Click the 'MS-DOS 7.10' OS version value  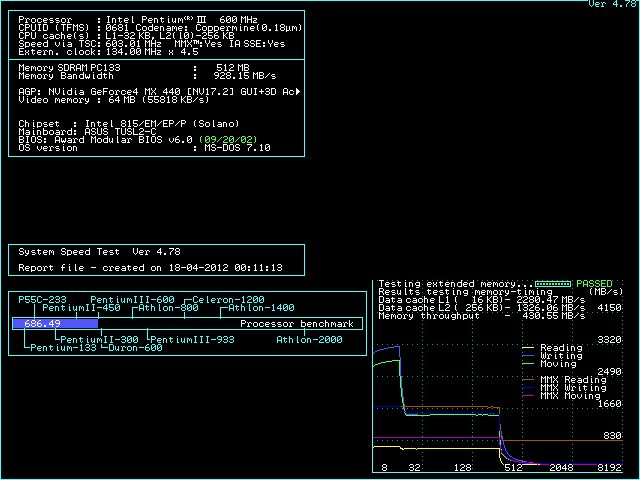(237, 148)
